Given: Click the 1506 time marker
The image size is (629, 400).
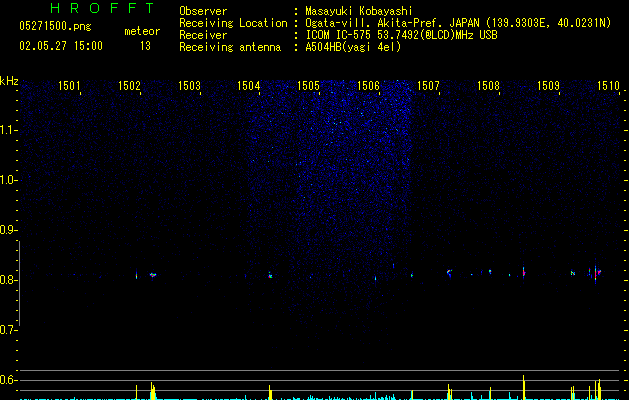Looking at the screenshot, I should pos(368,86).
